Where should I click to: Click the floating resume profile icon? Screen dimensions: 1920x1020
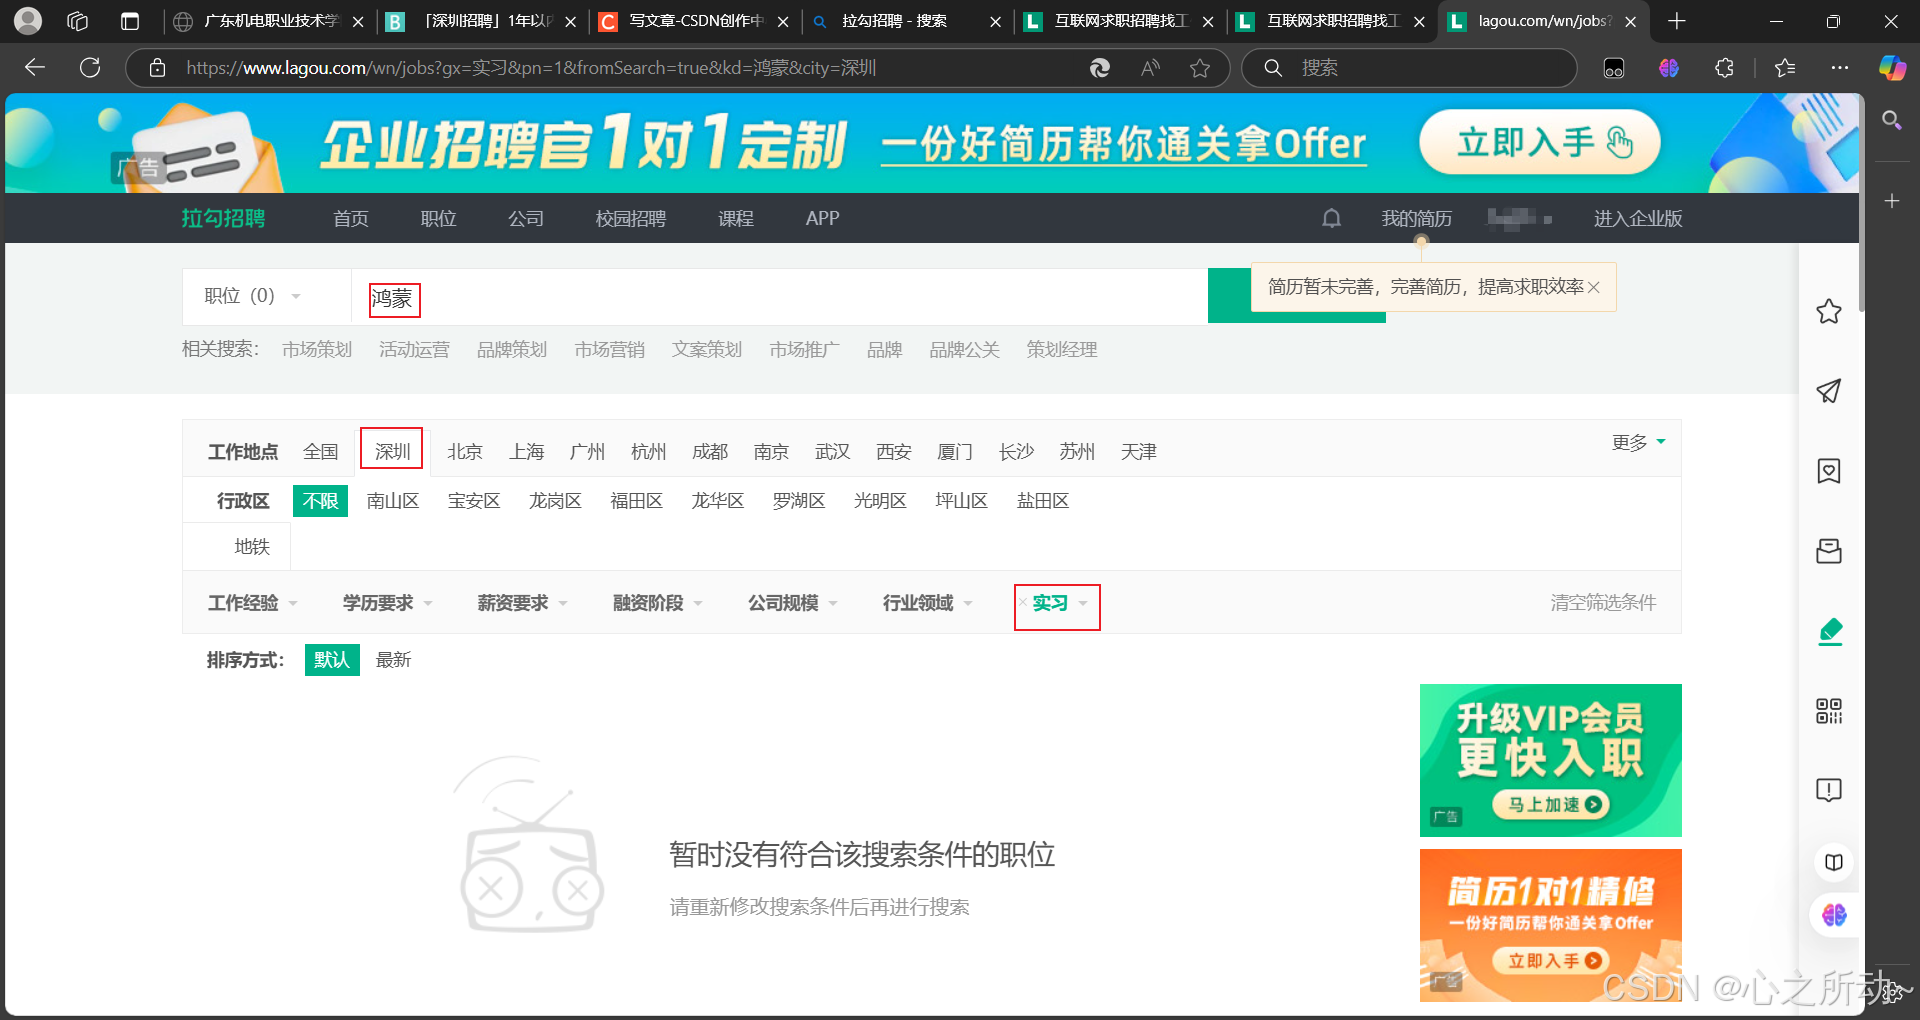[1829, 471]
